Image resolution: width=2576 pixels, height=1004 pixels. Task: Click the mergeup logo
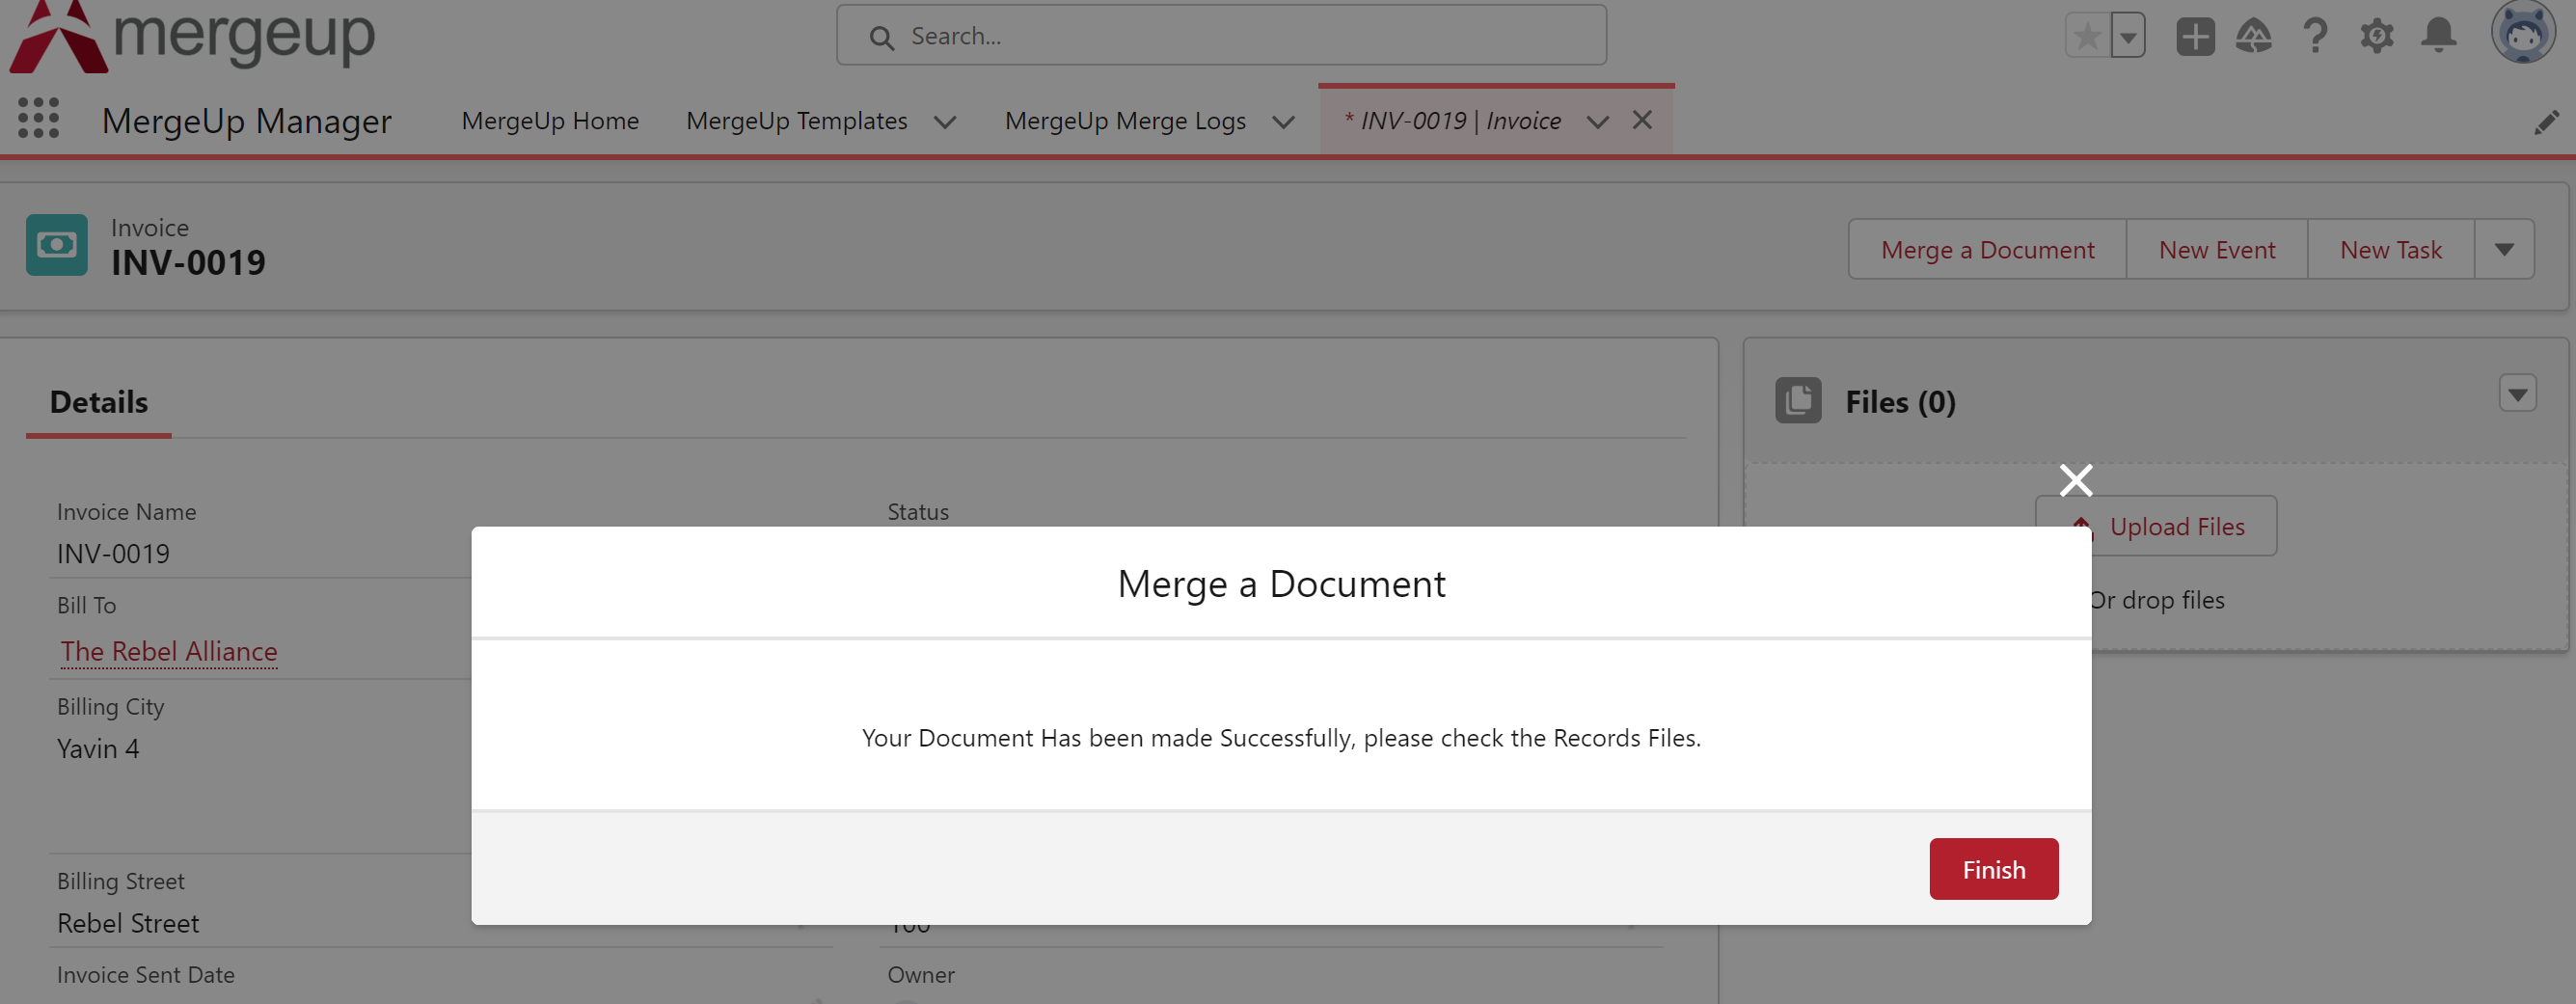[x=192, y=37]
